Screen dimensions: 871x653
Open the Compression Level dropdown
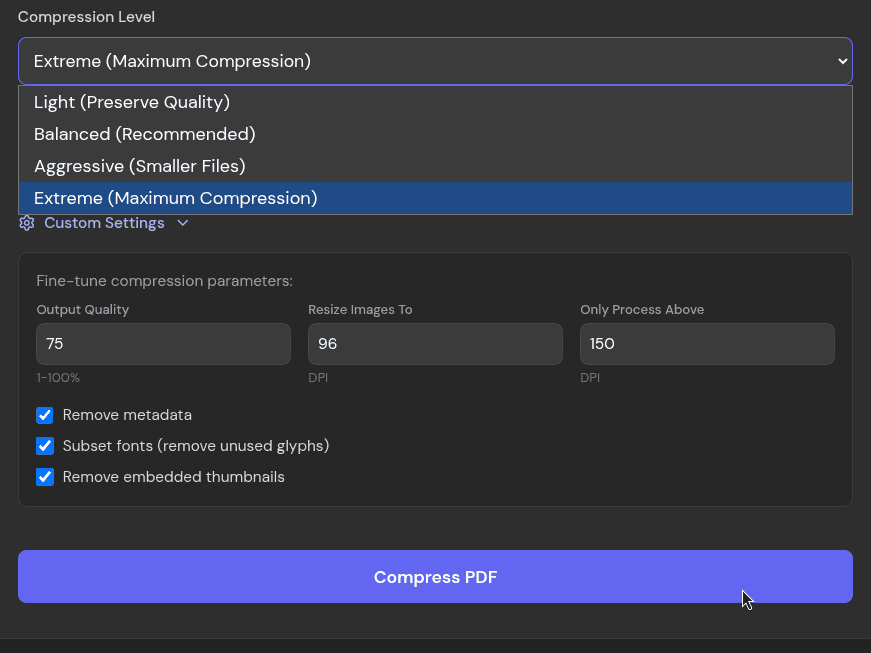click(435, 61)
